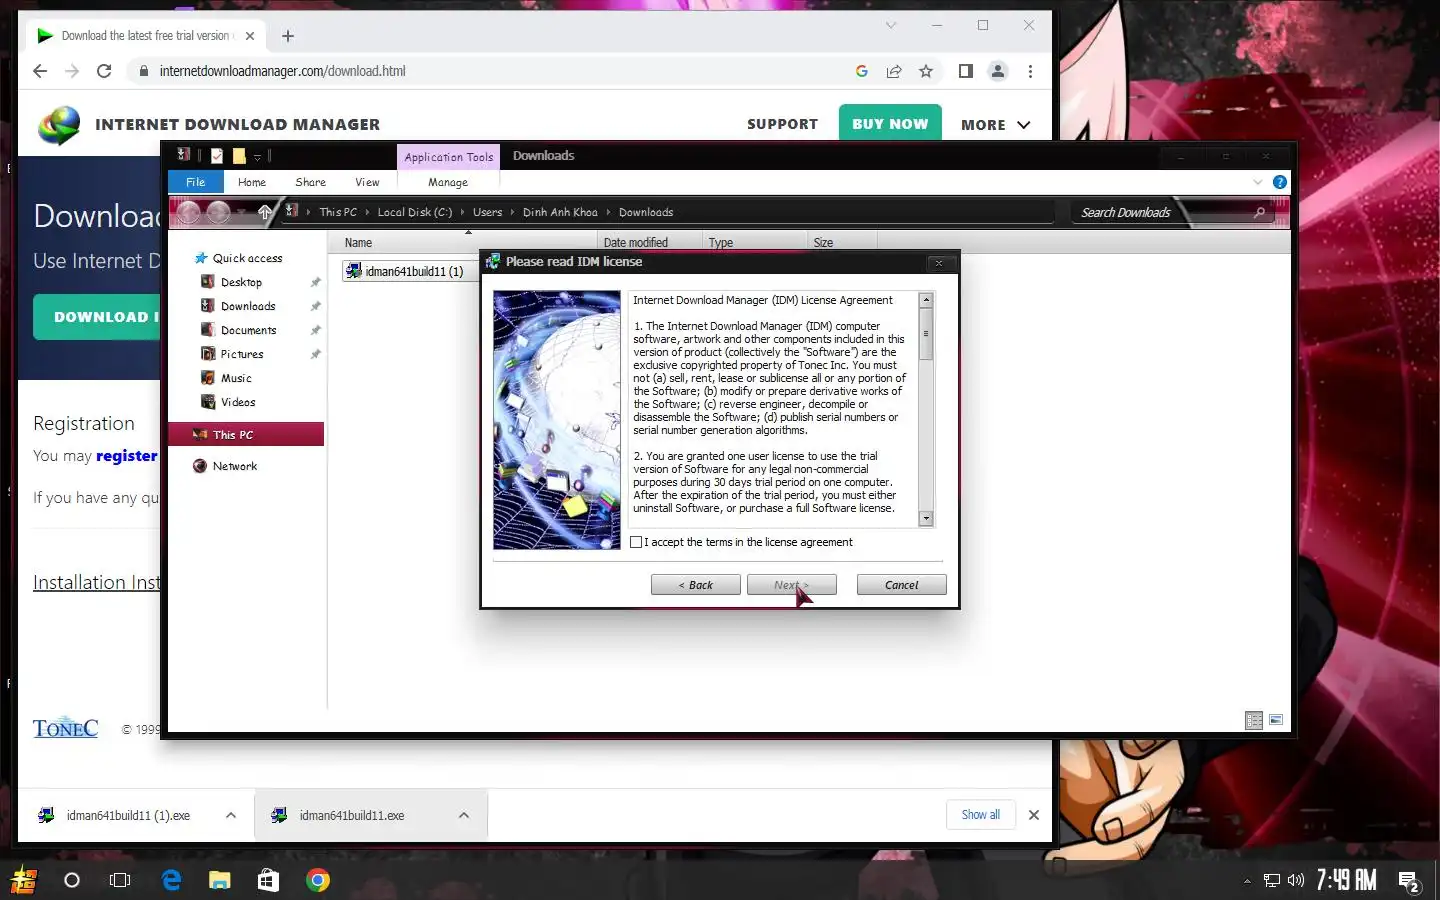This screenshot has height=900, width=1440.
Task: Click BUY NOW on IDM website
Action: pos(890,124)
